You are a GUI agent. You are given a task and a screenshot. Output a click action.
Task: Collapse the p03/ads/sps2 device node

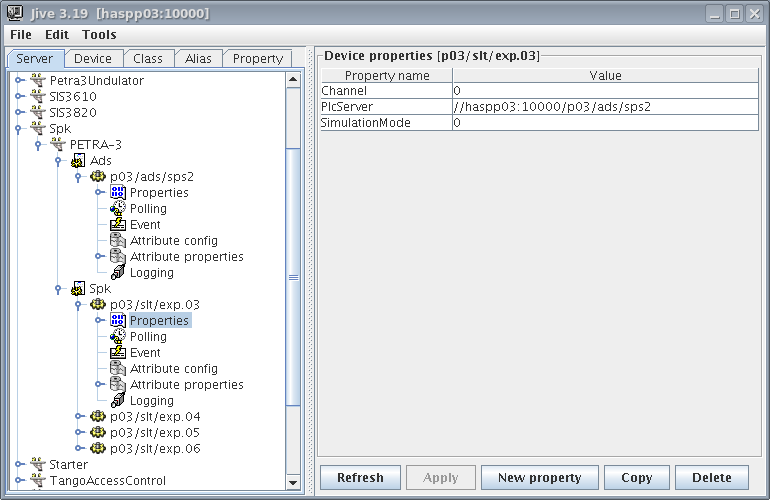click(78, 177)
